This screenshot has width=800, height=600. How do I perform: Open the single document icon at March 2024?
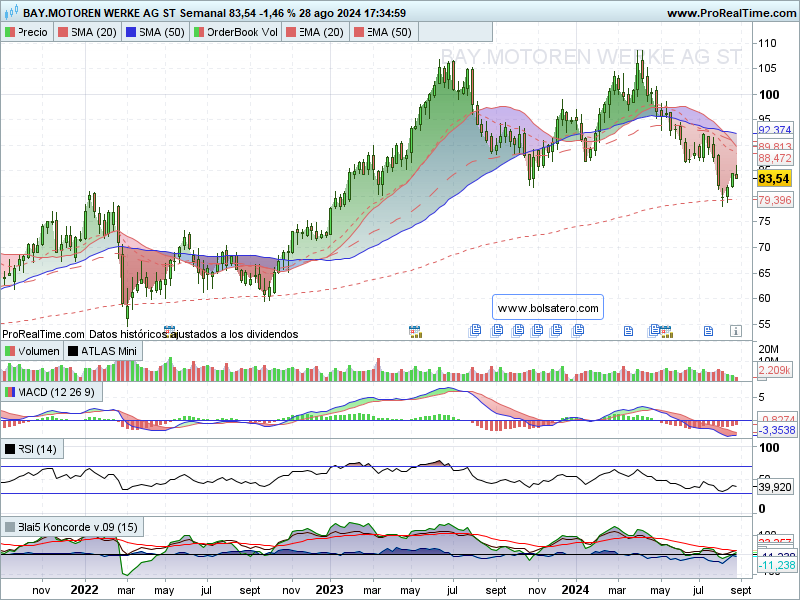tap(629, 331)
